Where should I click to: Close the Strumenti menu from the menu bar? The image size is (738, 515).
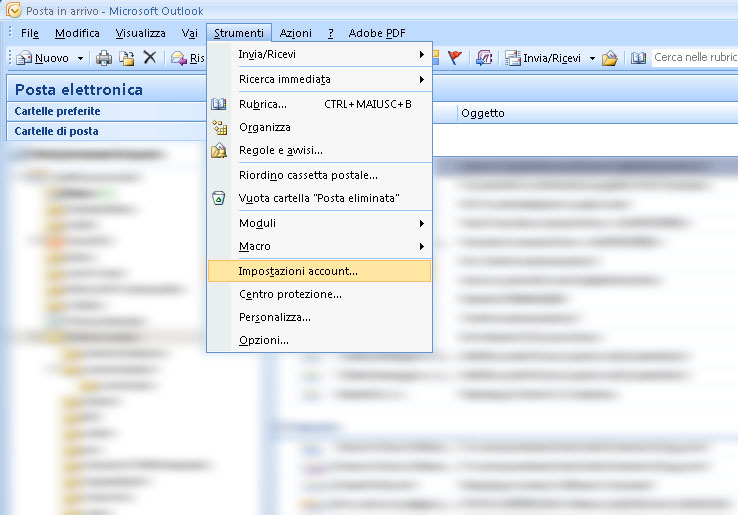coord(239,33)
